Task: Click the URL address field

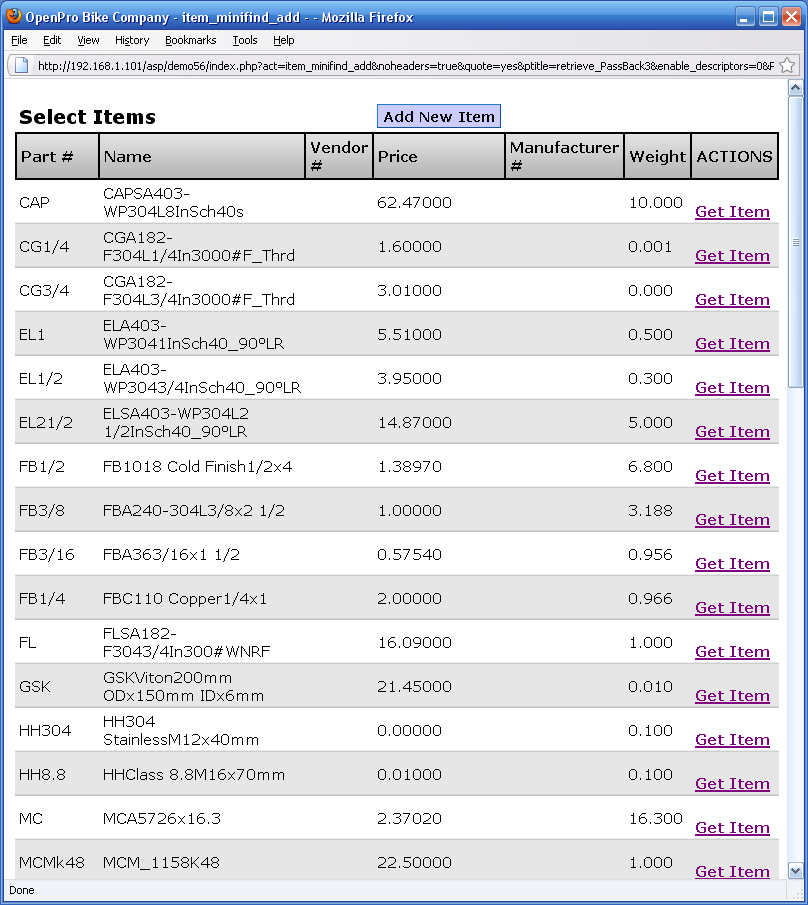Action: click(x=400, y=65)
